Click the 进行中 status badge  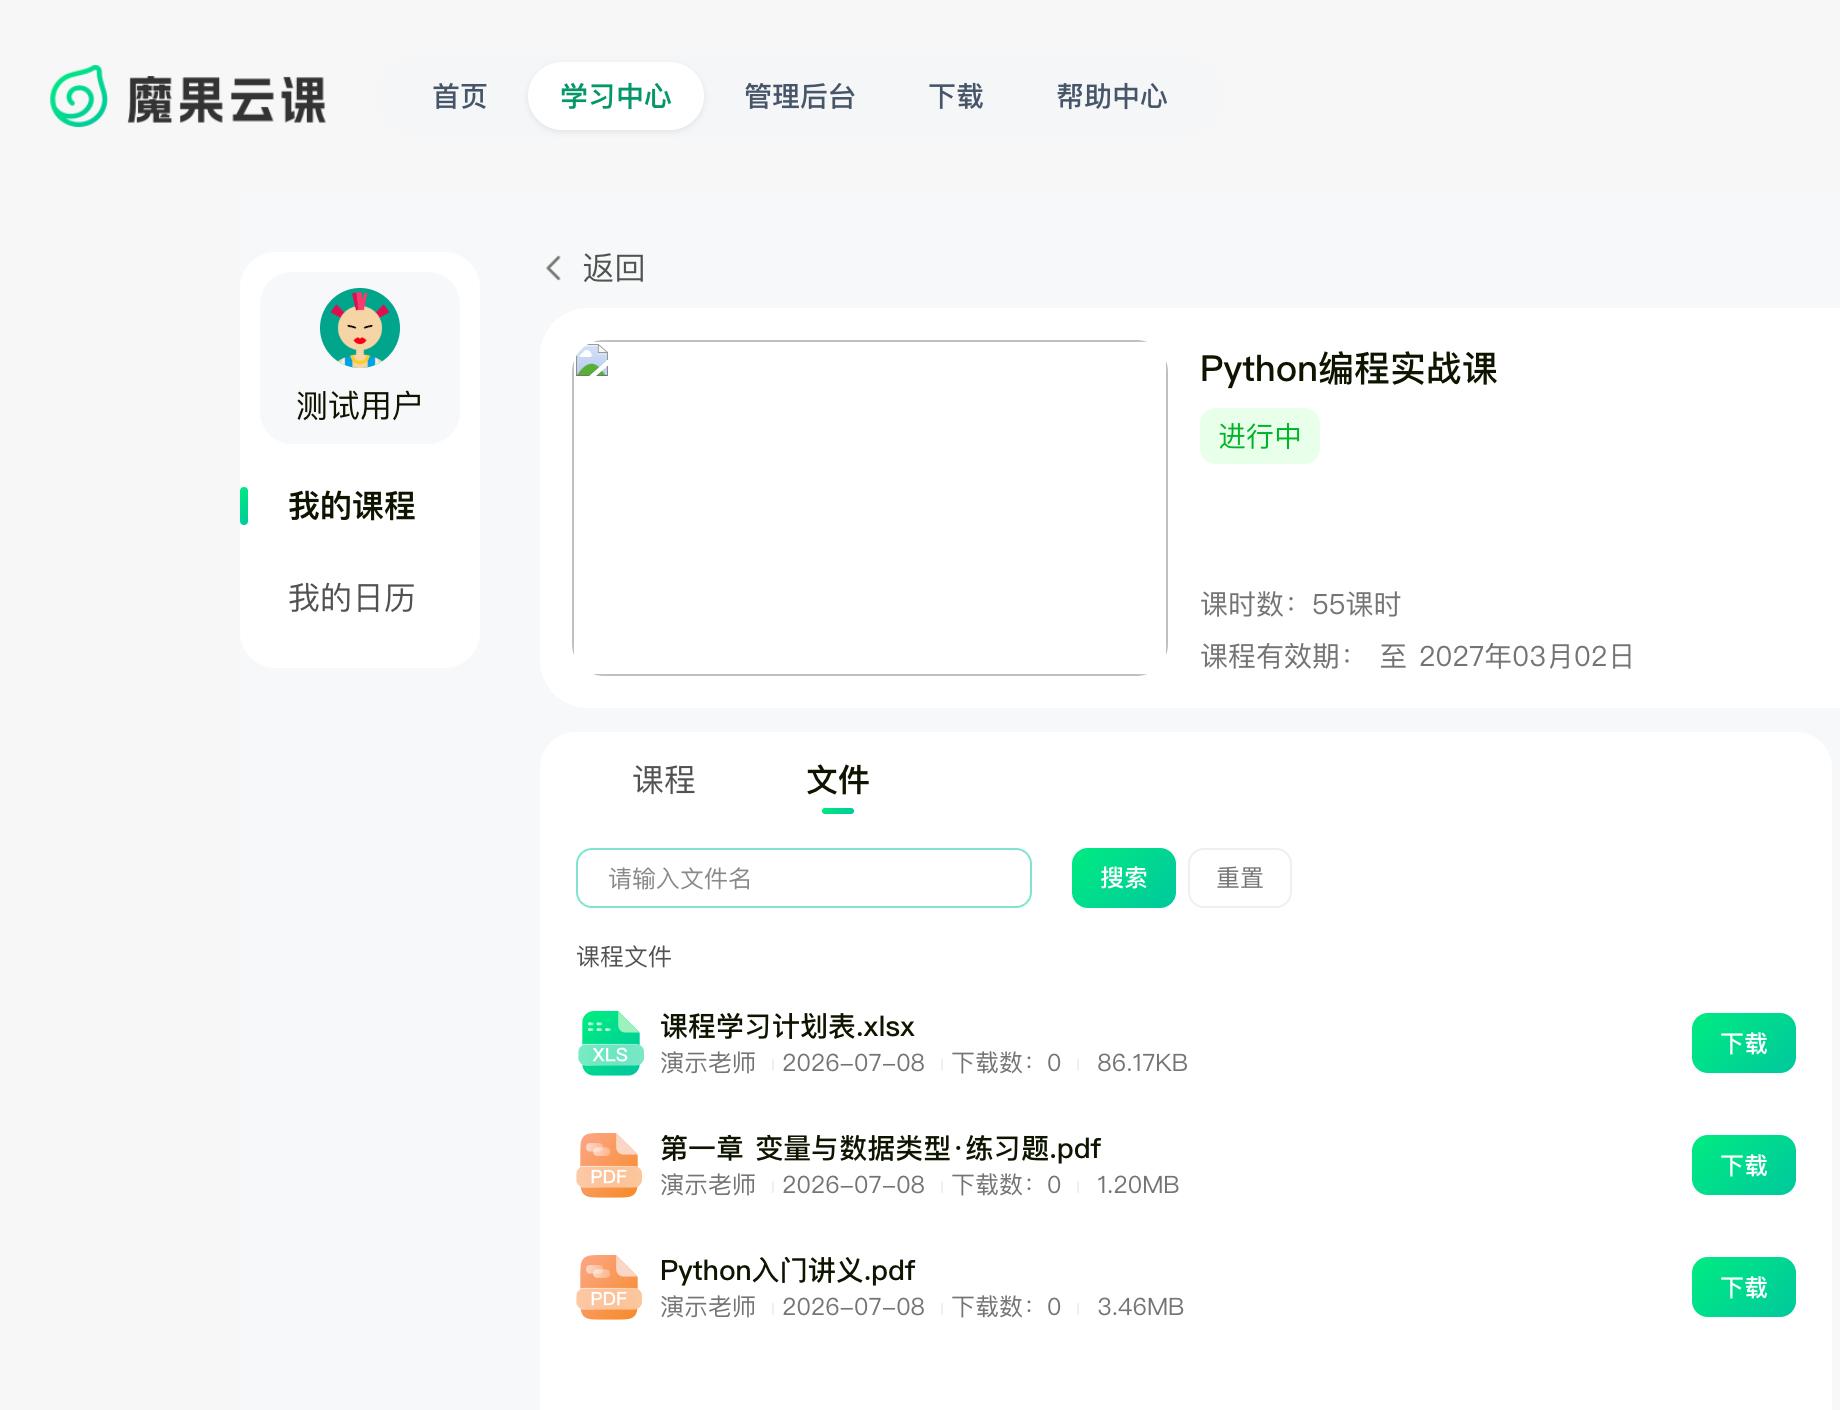(1260, 436)
